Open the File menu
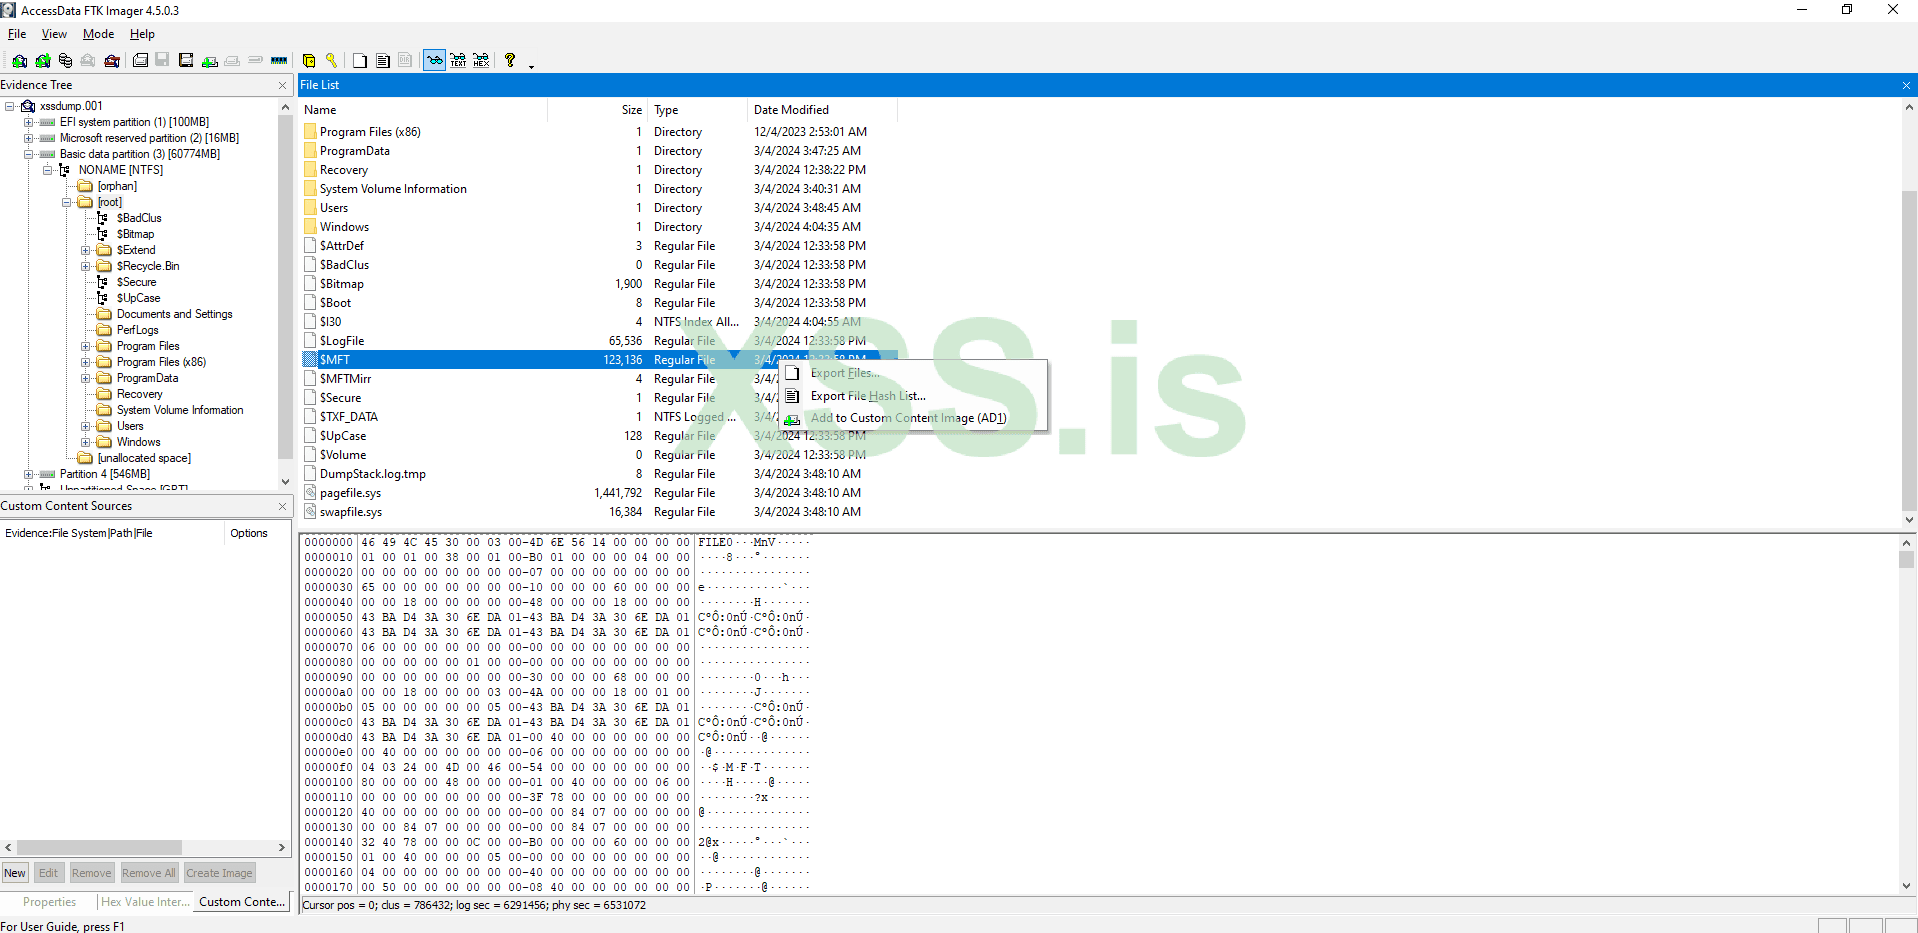This screenshot has width=1918, height=933. pos(17,34)
